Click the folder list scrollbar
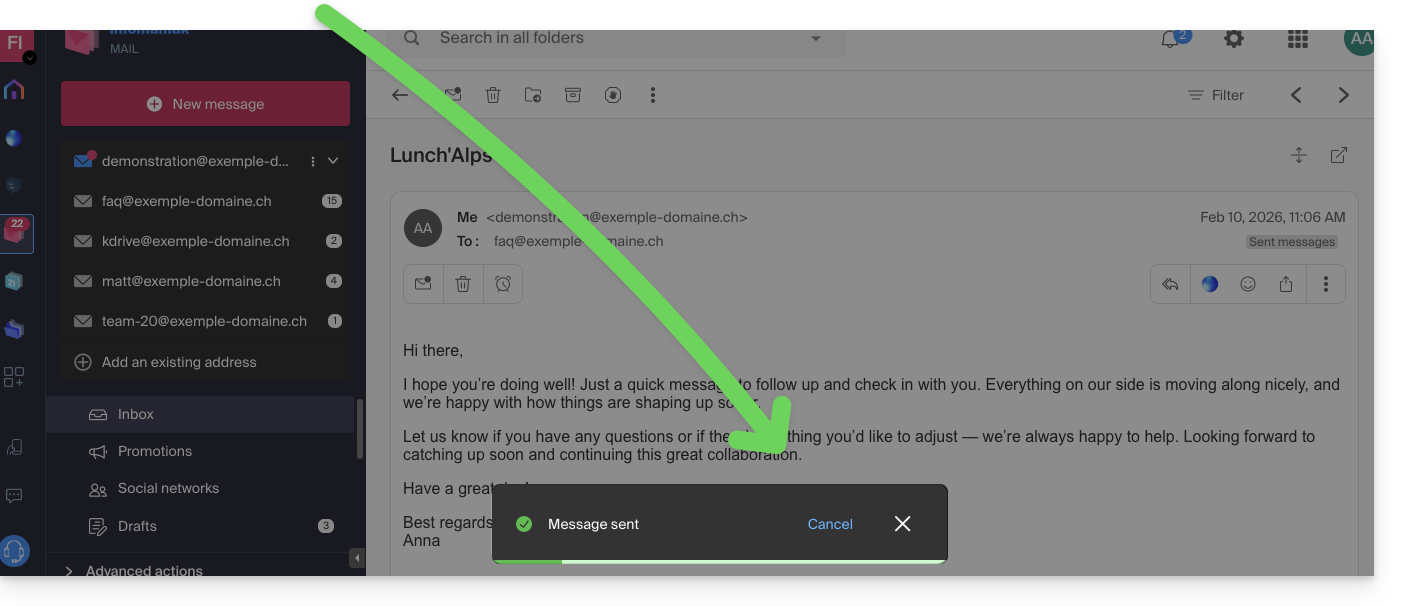This screenshot has width=1404, height=606. click(360, 430)
